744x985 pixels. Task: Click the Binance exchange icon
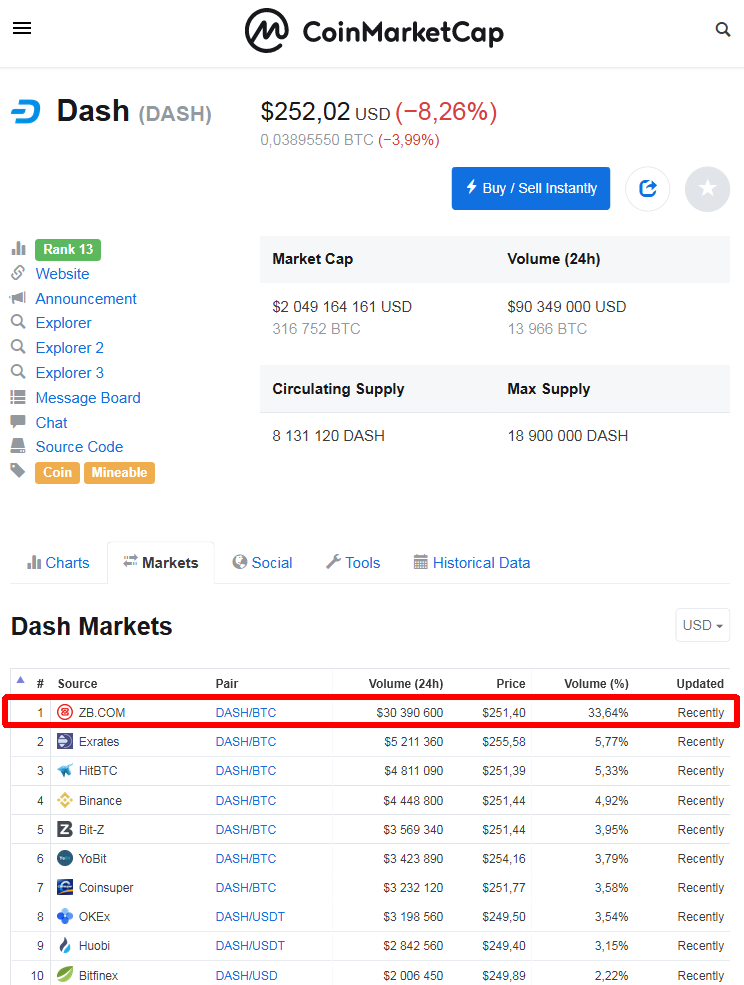point(65,800)
